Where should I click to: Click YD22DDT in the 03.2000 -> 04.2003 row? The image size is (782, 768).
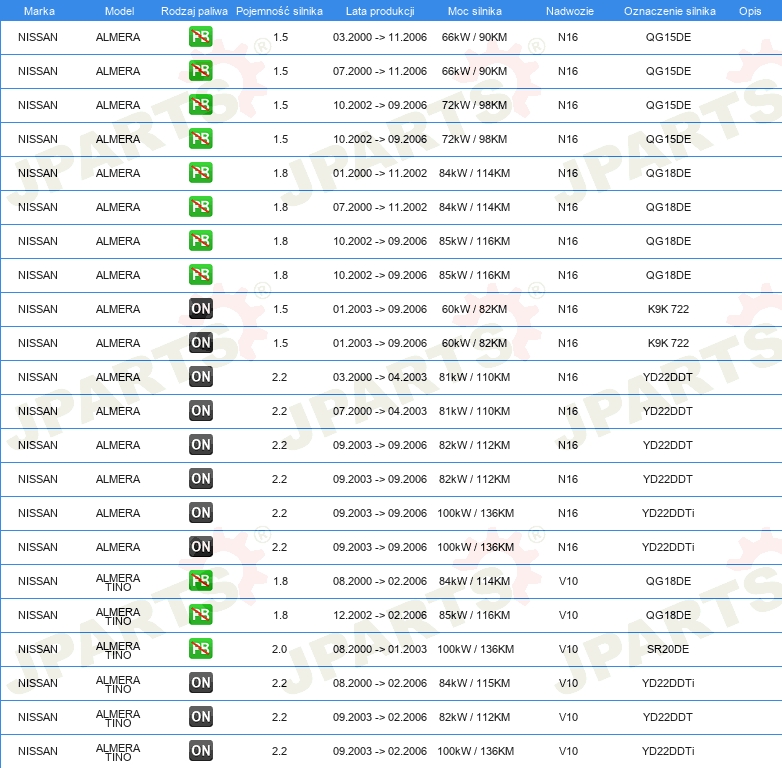click(x=667, y=377)
